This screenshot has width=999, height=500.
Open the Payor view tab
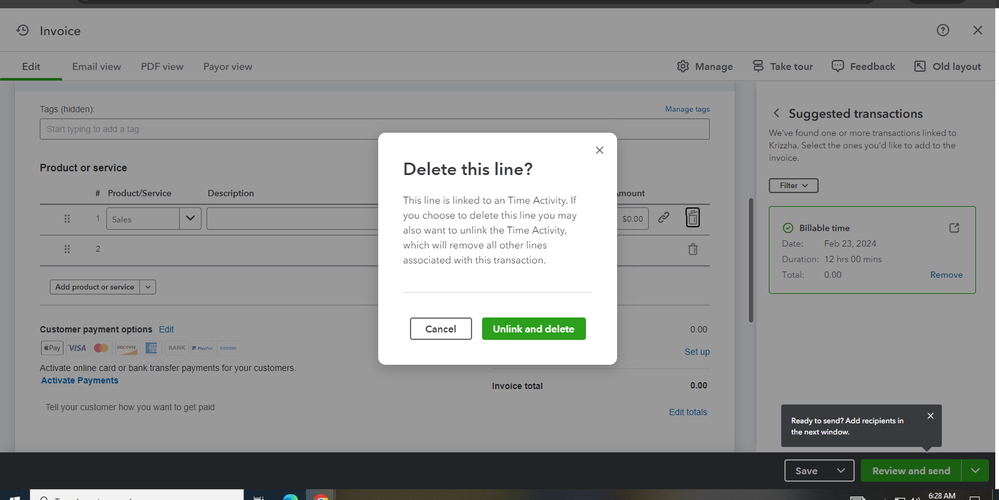coord(227,66)
